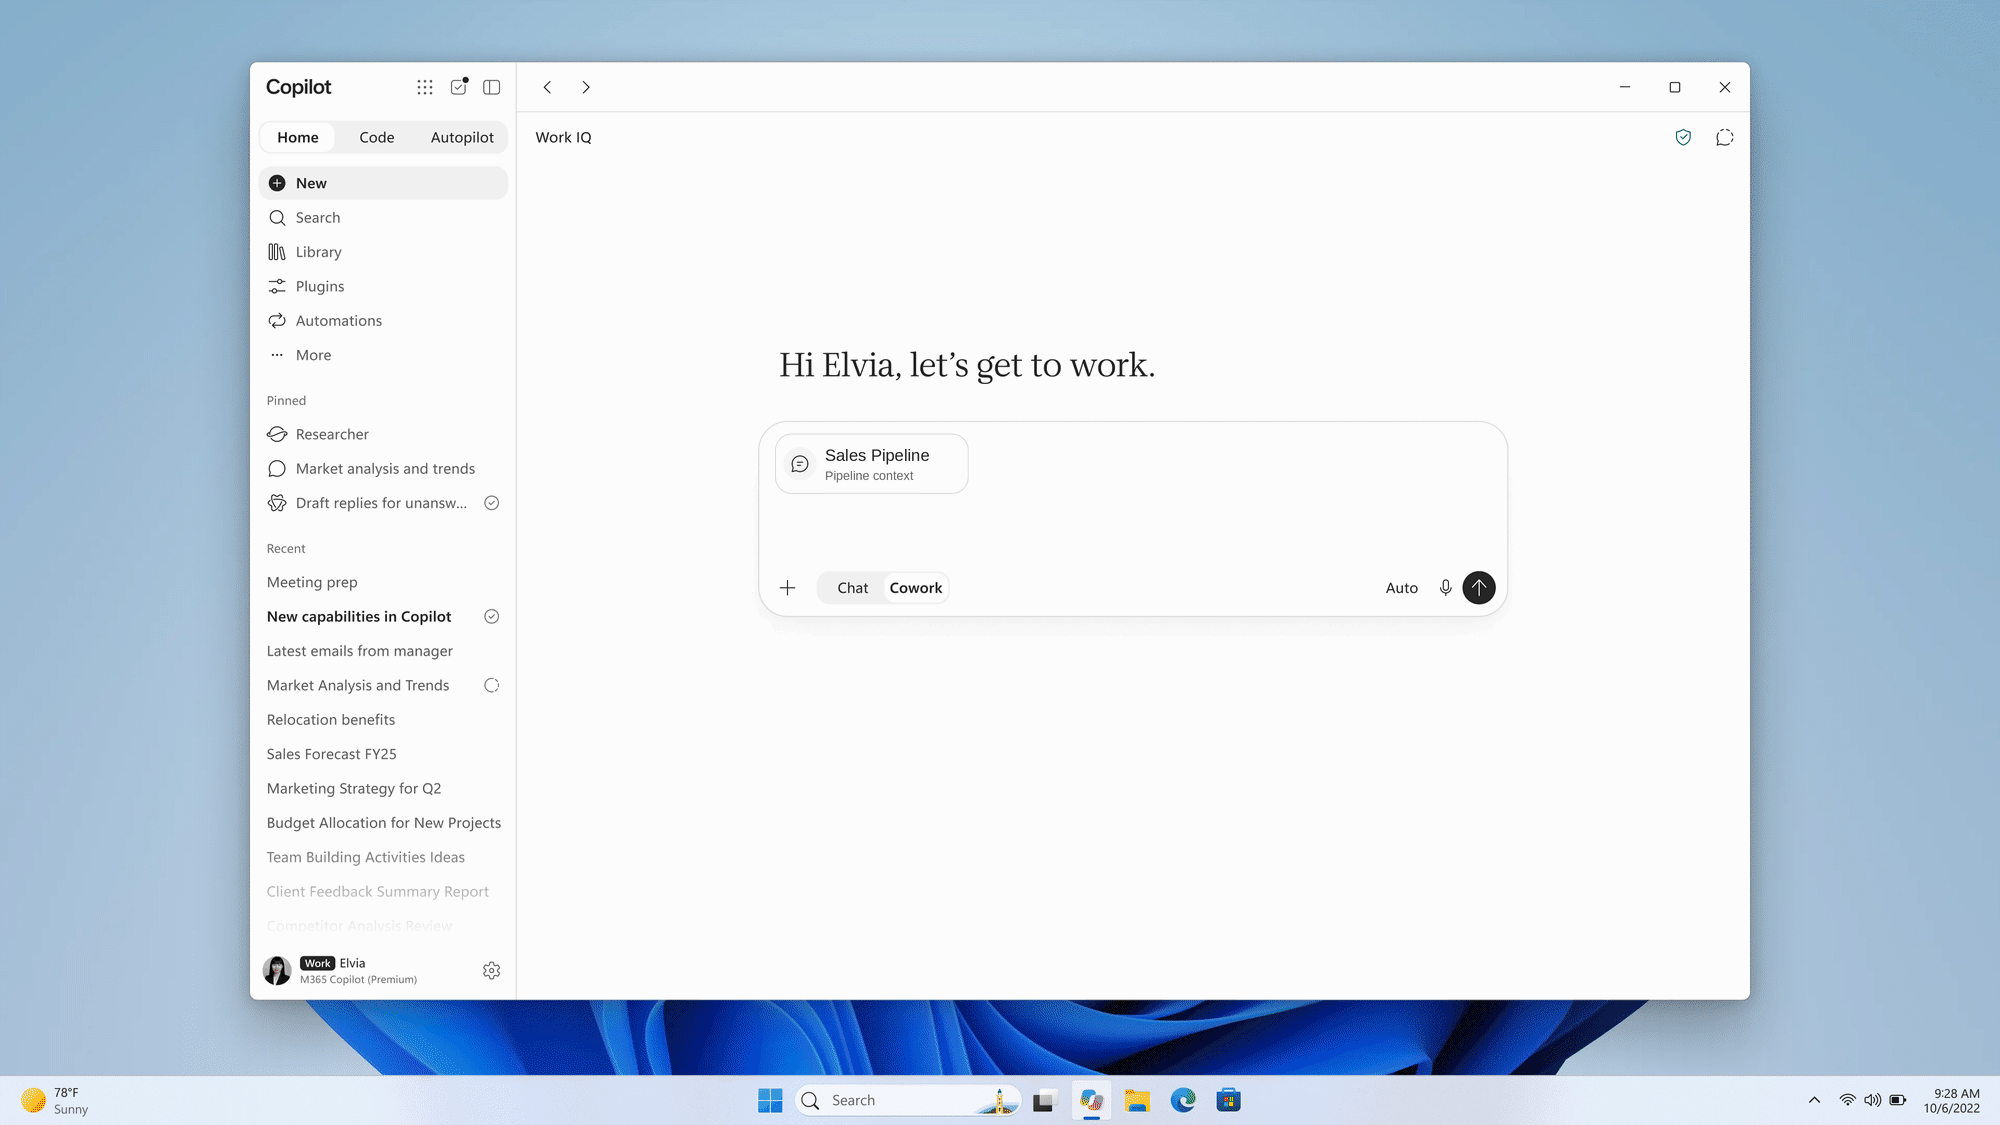2000x1125 pixels.
Task: Open the Sales Pipeline context card
Action: point(872,464)
